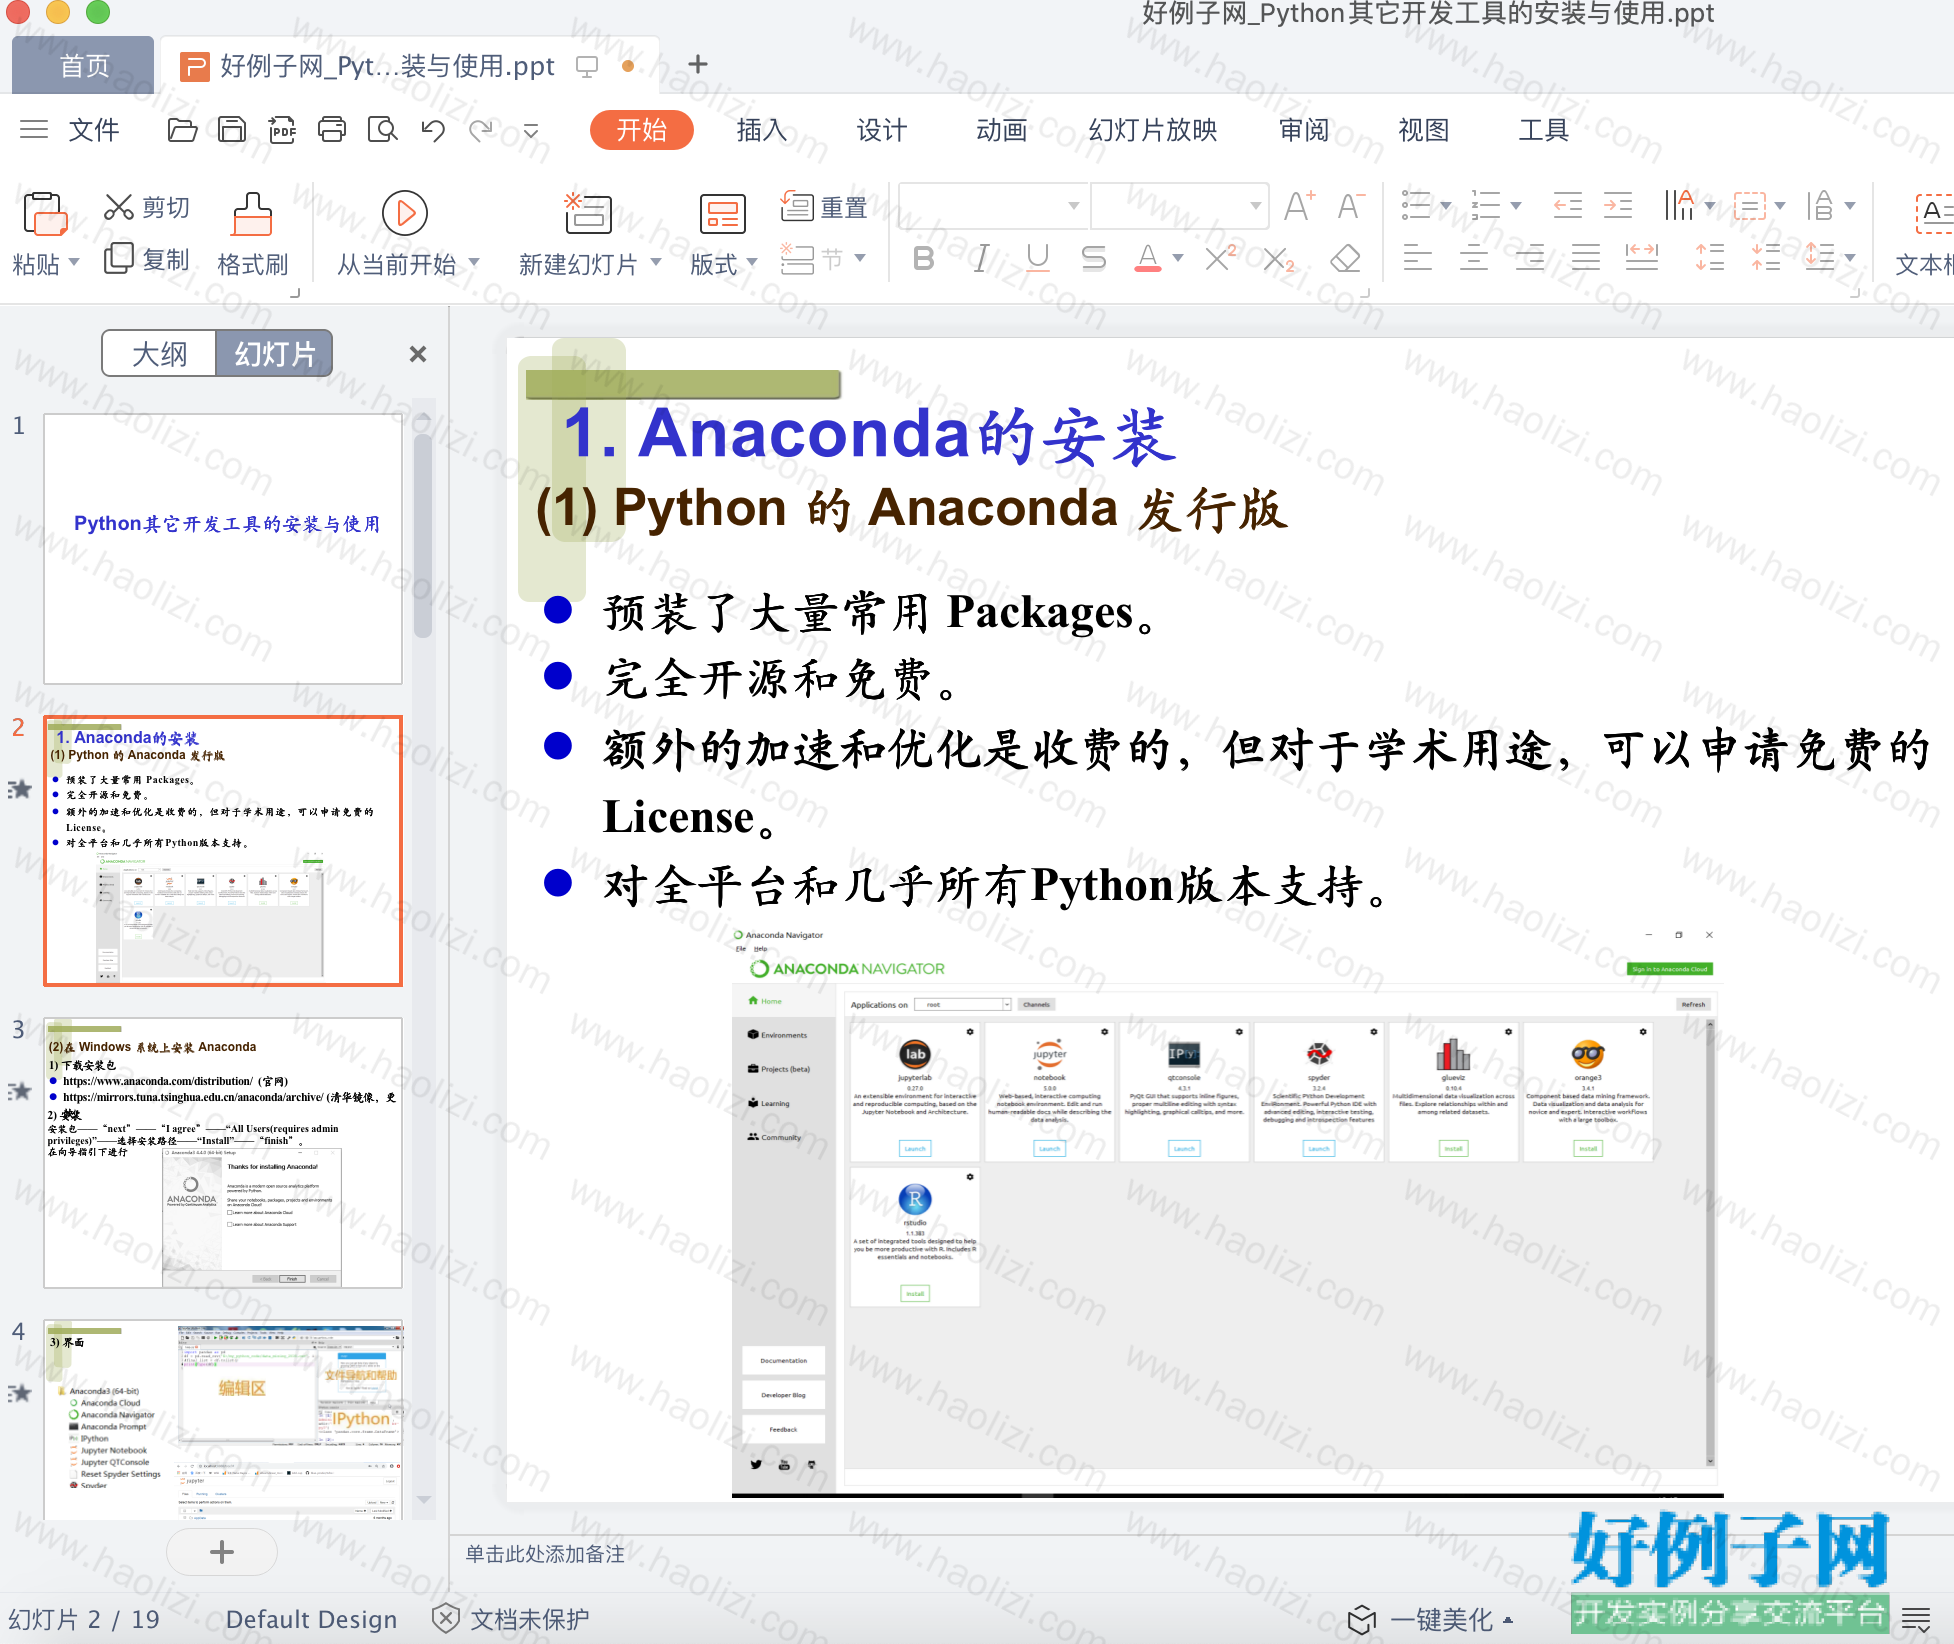This screenshot has height=1644, width=1954.
Task: Add a new document tab with plus
Action: click(x=698, y=65)
